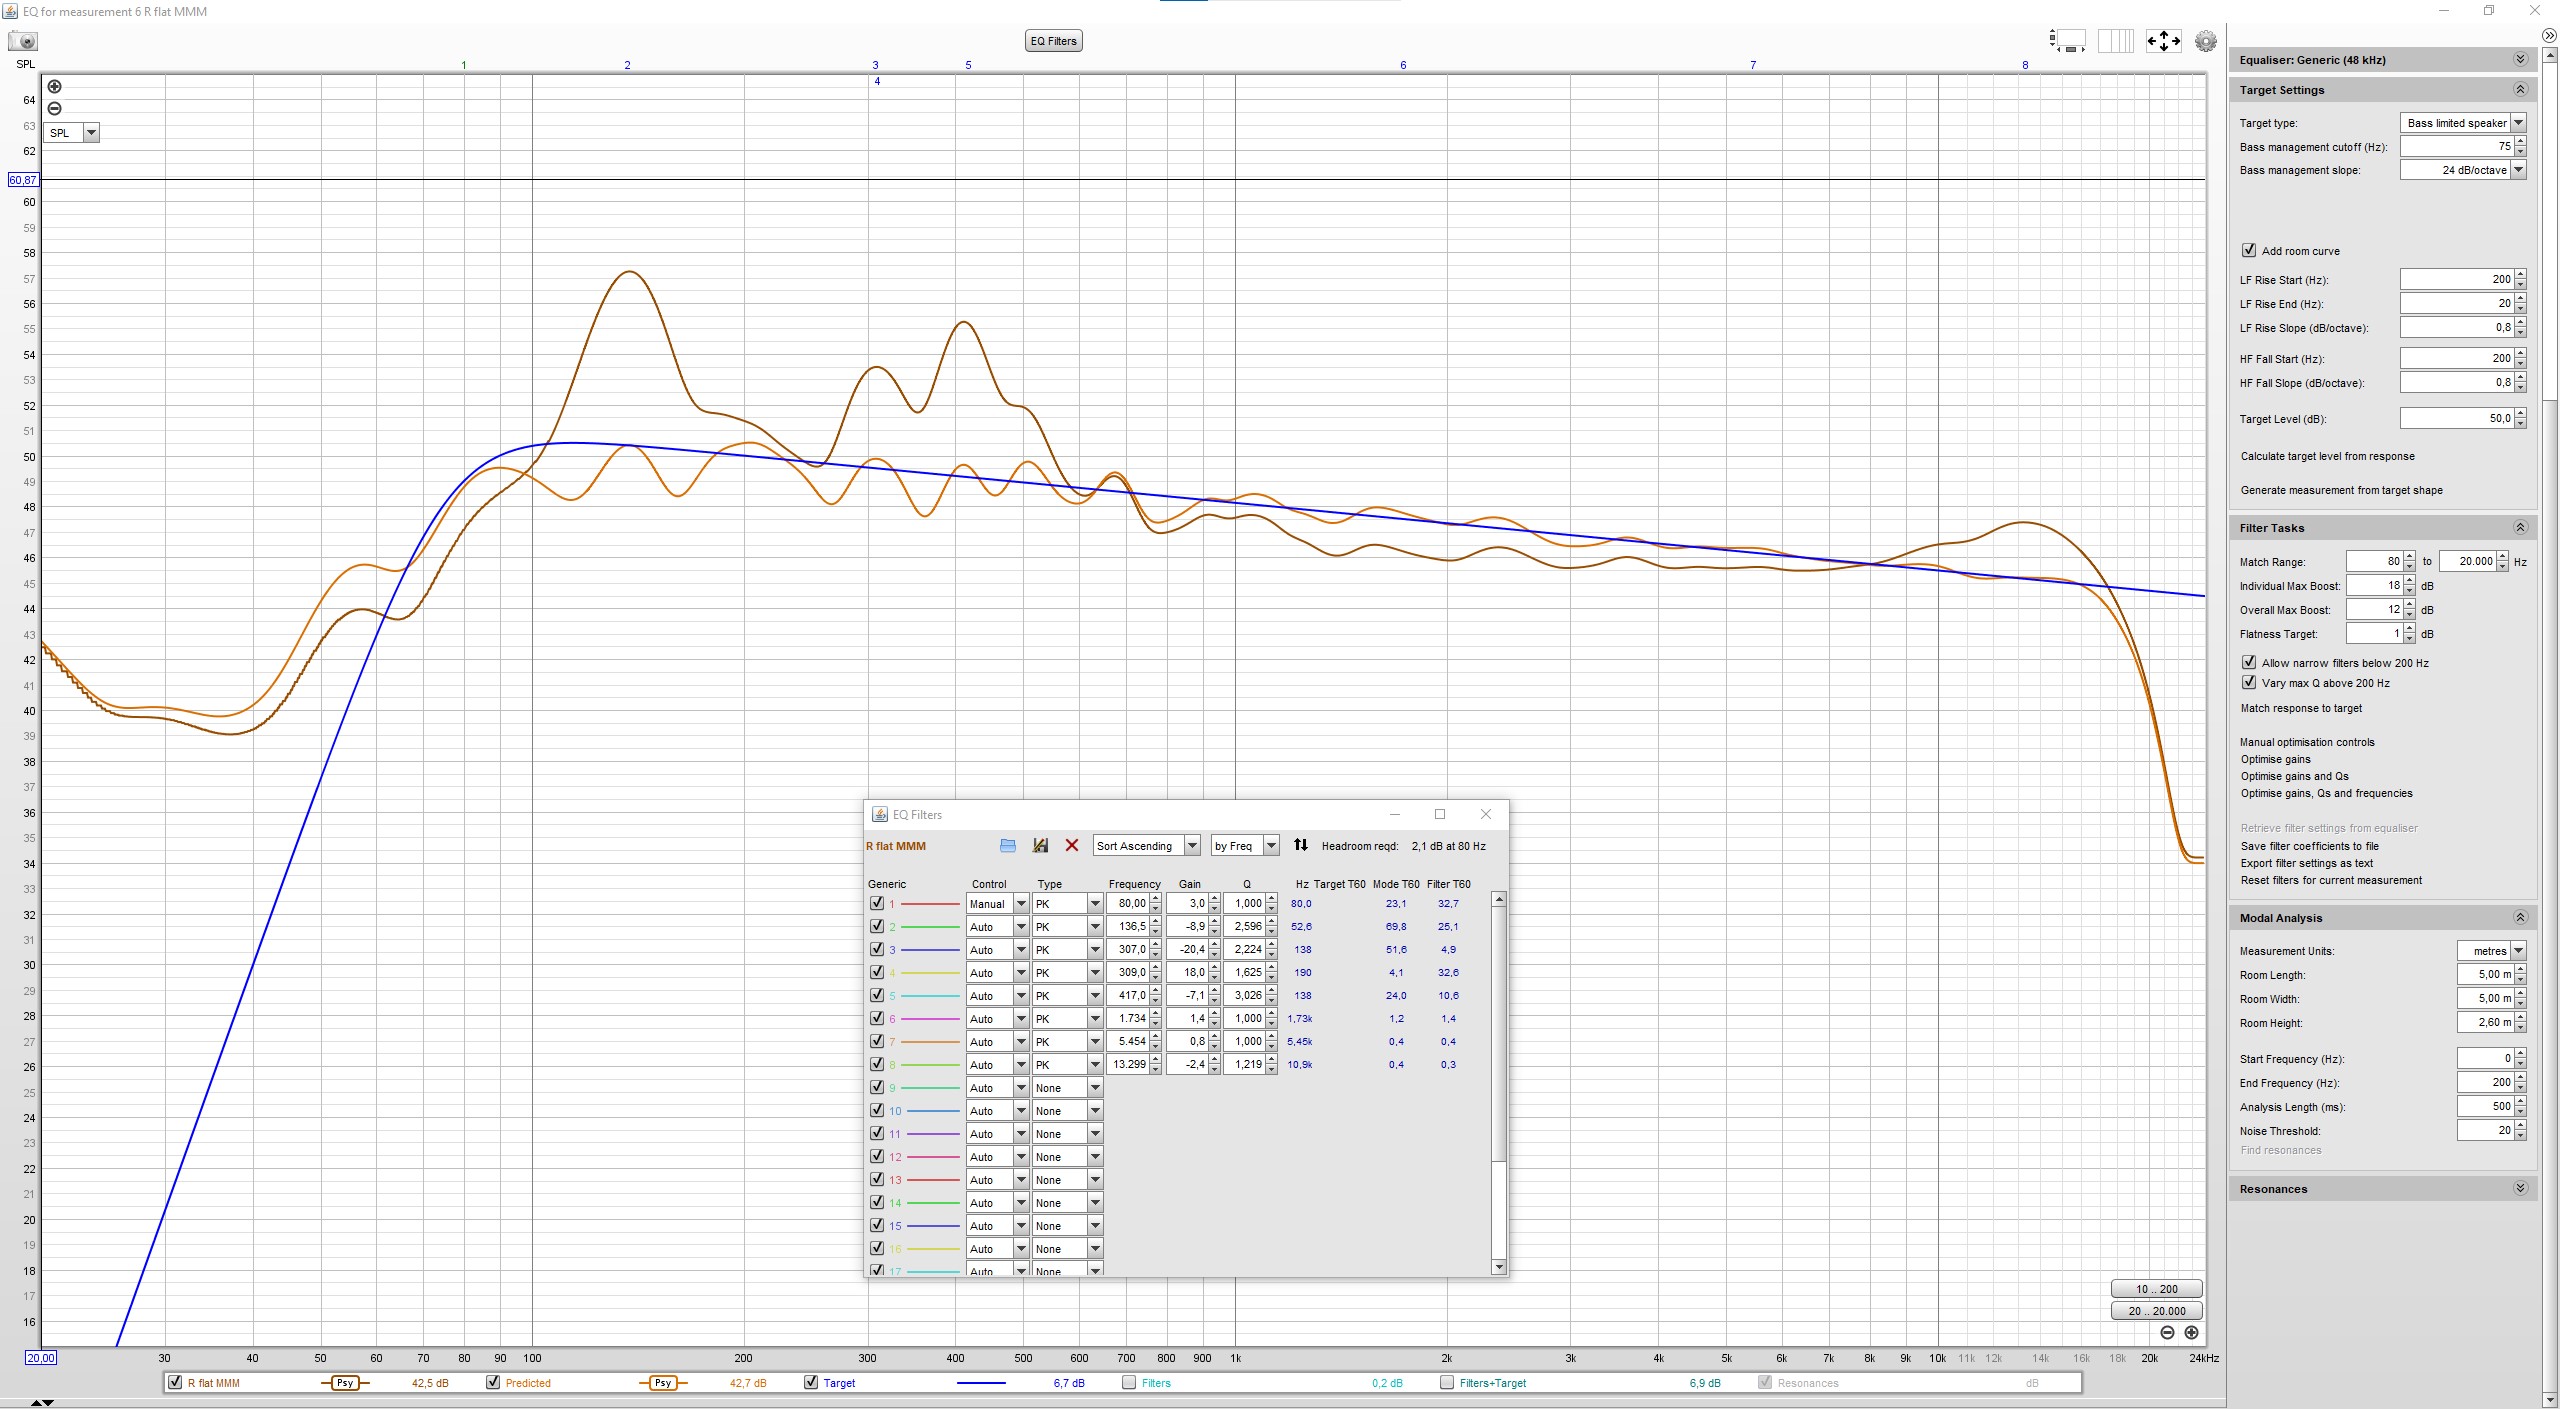Click the Psy smoothing marker for Predicted trace
The image size is (2560, 1409).
tap(663, 1383)
